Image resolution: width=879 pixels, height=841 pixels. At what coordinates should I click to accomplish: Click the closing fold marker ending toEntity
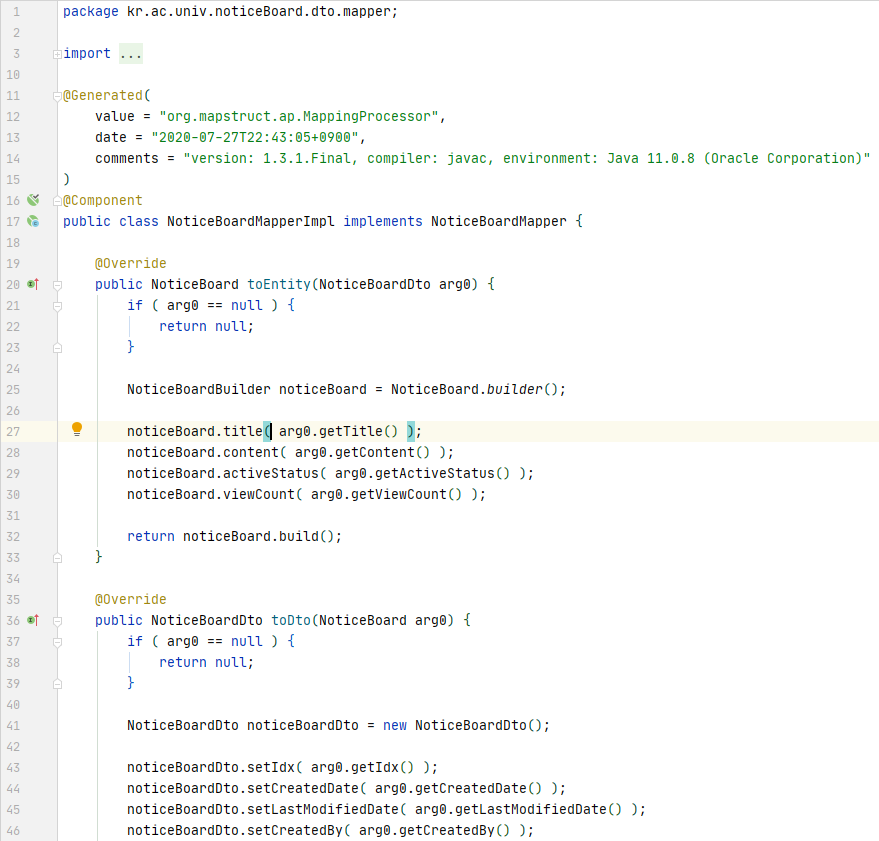pyautogui.click(x=57, y=556)
